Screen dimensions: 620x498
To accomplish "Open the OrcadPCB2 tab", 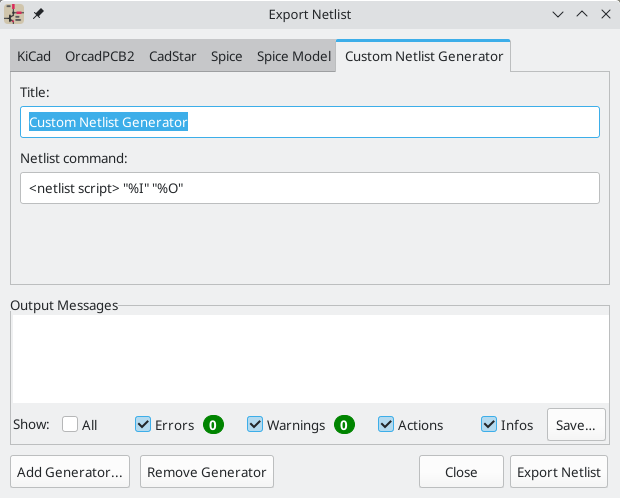I will pos(99,57).
